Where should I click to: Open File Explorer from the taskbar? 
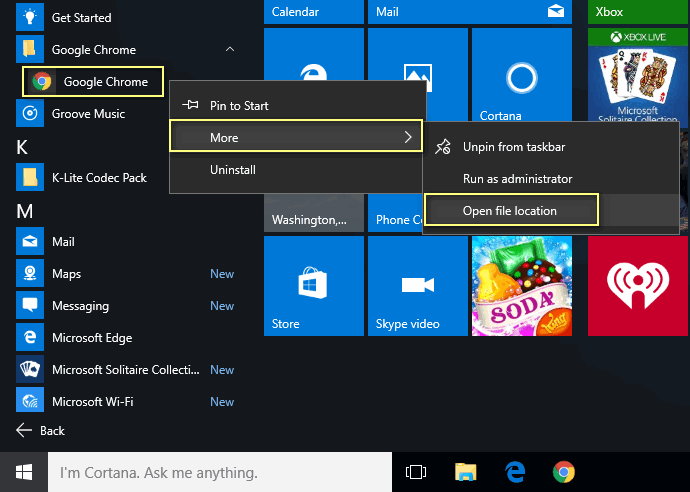466,472
